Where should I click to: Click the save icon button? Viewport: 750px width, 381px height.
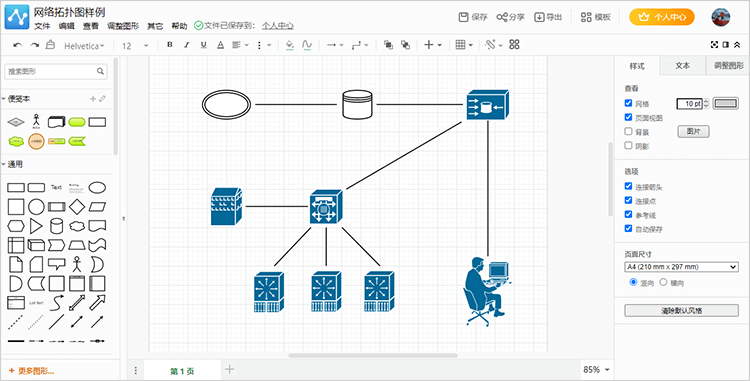click(473, 17)
